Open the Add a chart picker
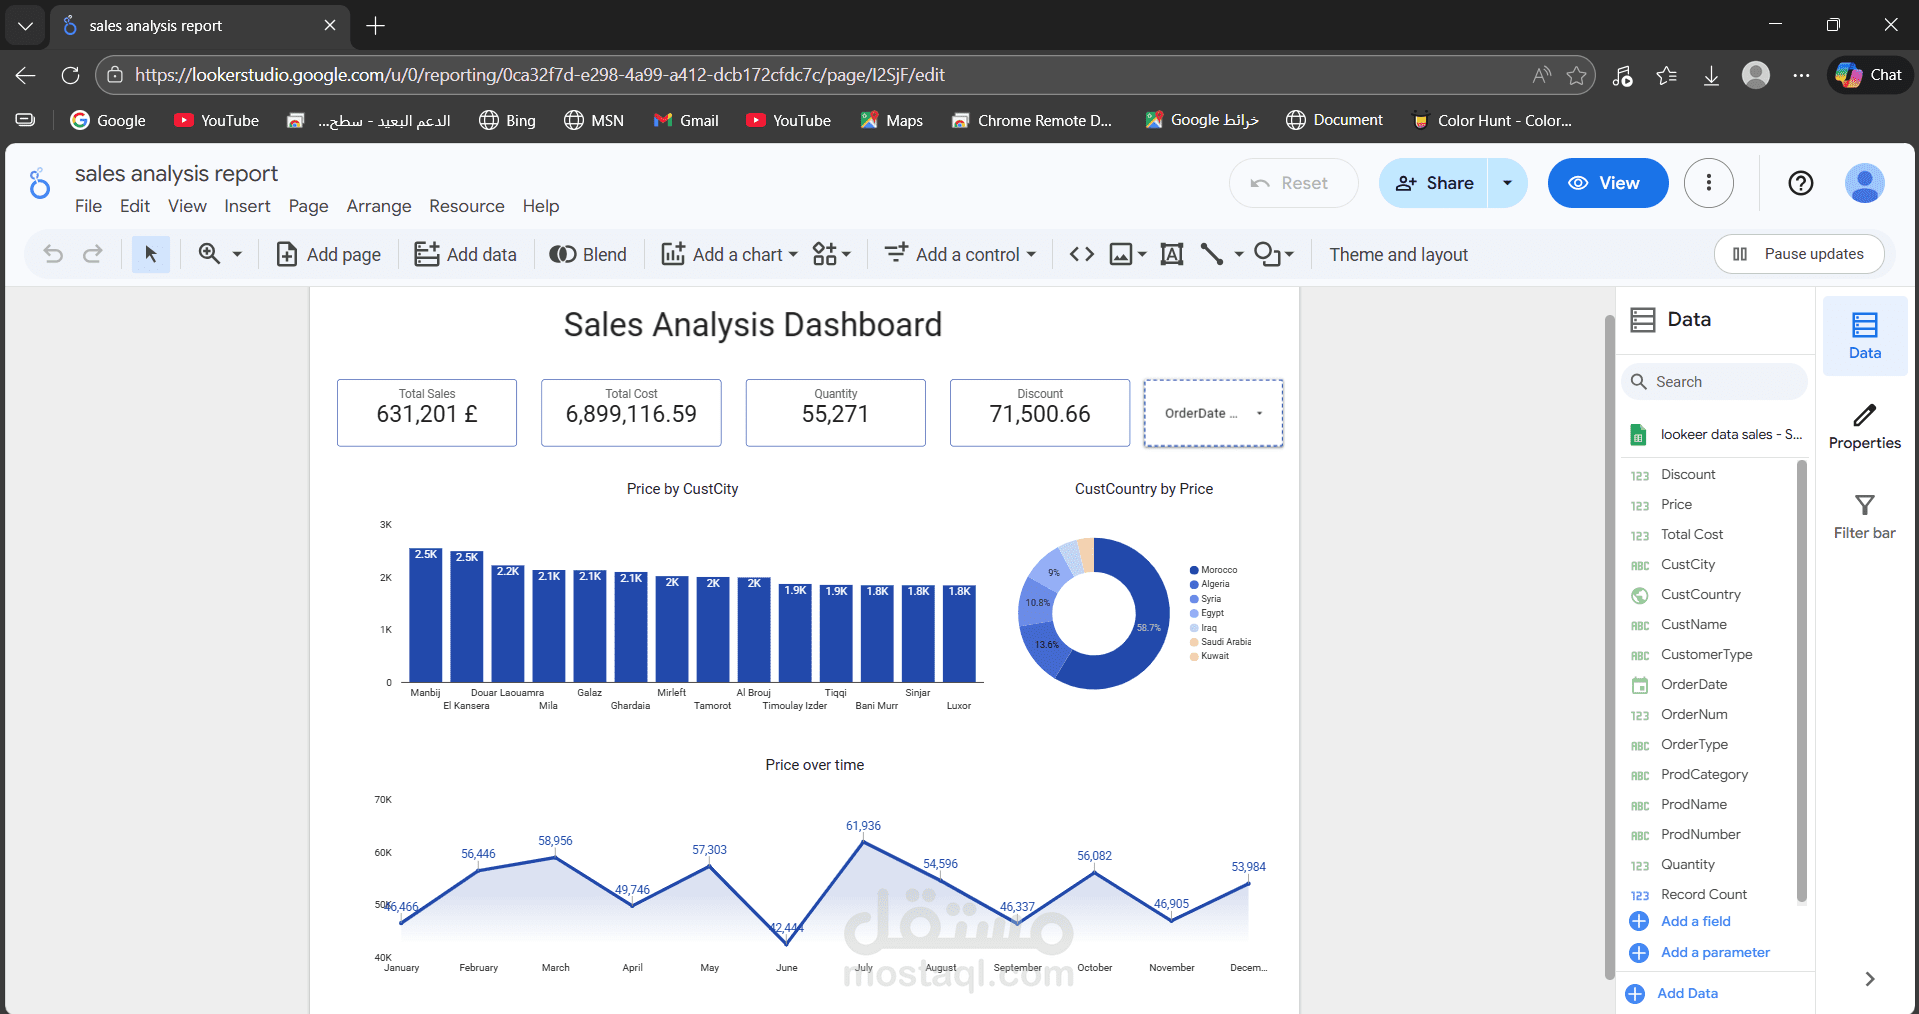1919x1014 pixels. (728, 254)
